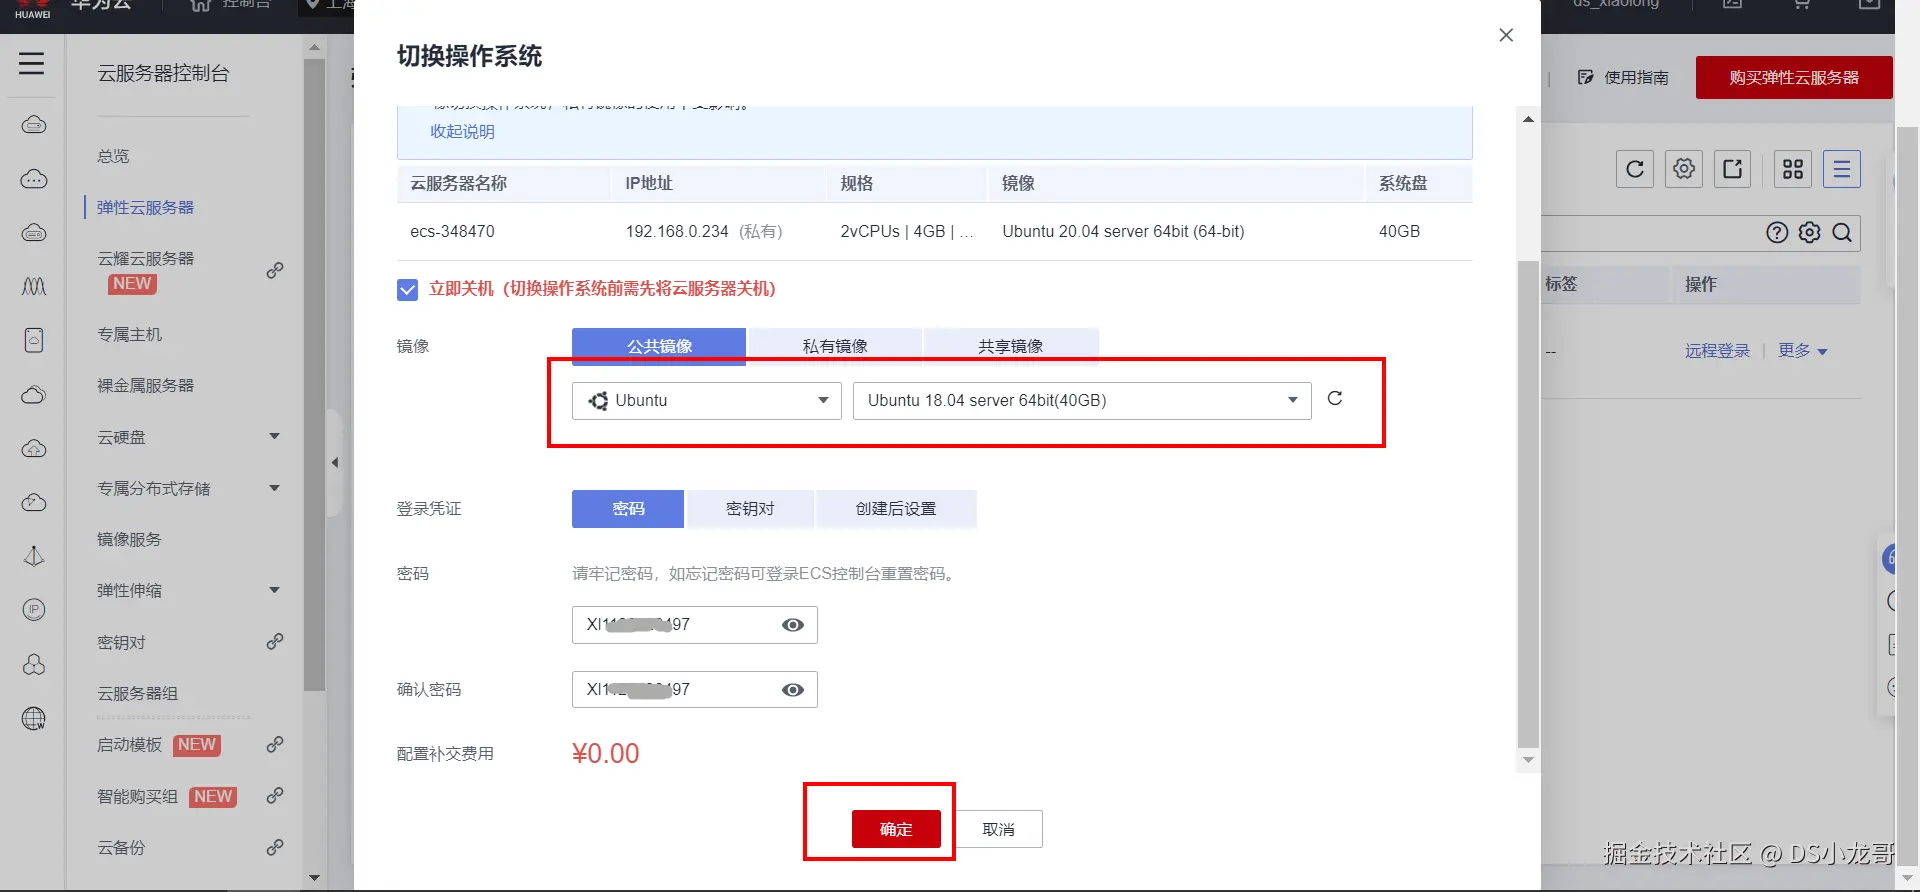Click the link icon next to 智能购买组
The height and width of the screenshot is (892, 1920).
pos(275,795)
